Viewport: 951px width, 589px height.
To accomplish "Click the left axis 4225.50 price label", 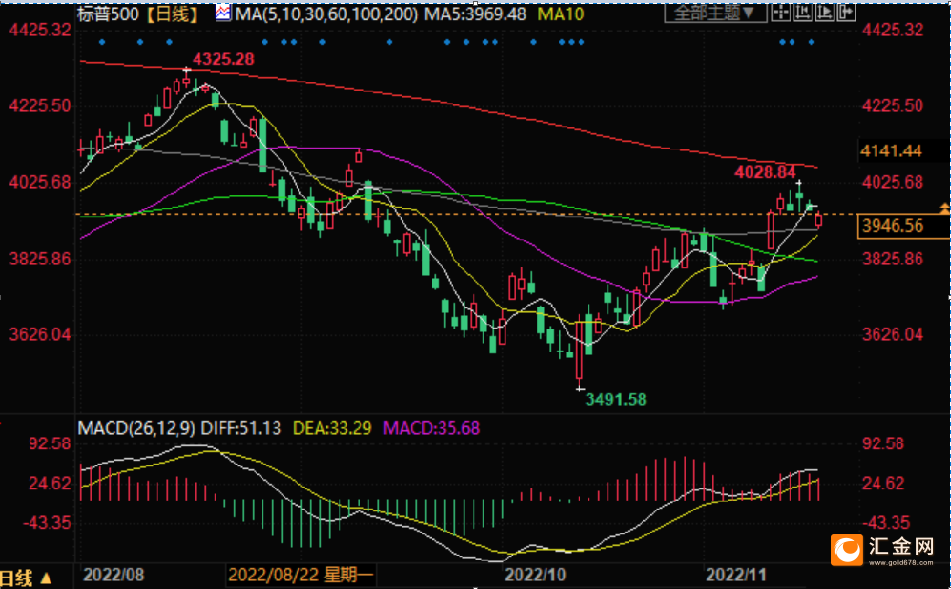I will click(x=40, y=106).
